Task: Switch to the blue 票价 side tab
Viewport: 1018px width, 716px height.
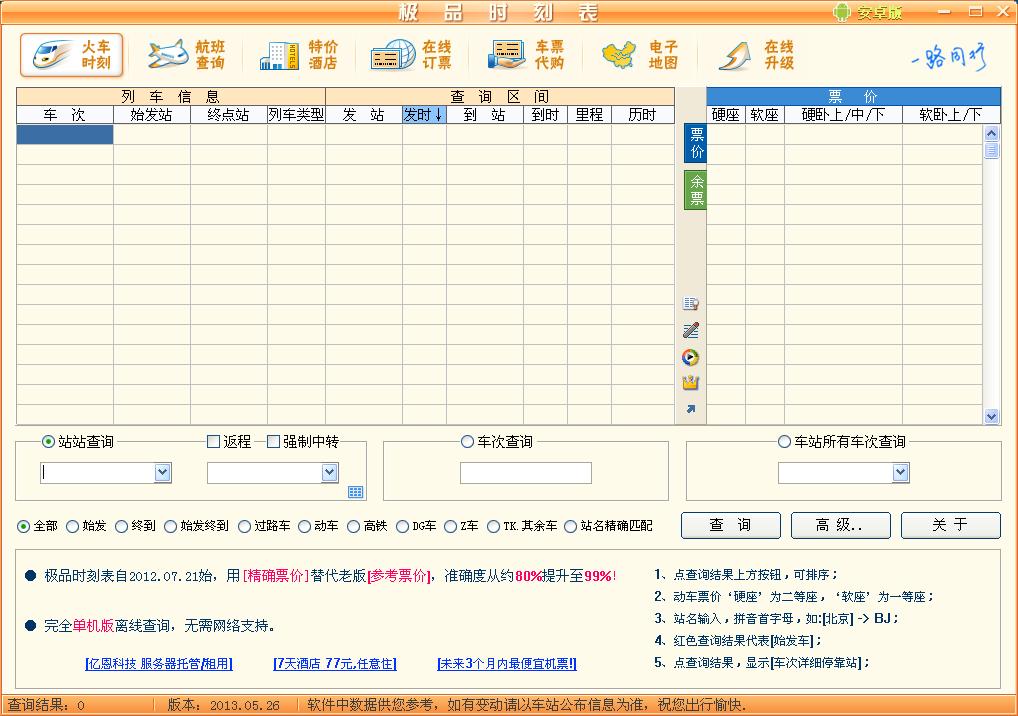Action: (x=696, y=143)
